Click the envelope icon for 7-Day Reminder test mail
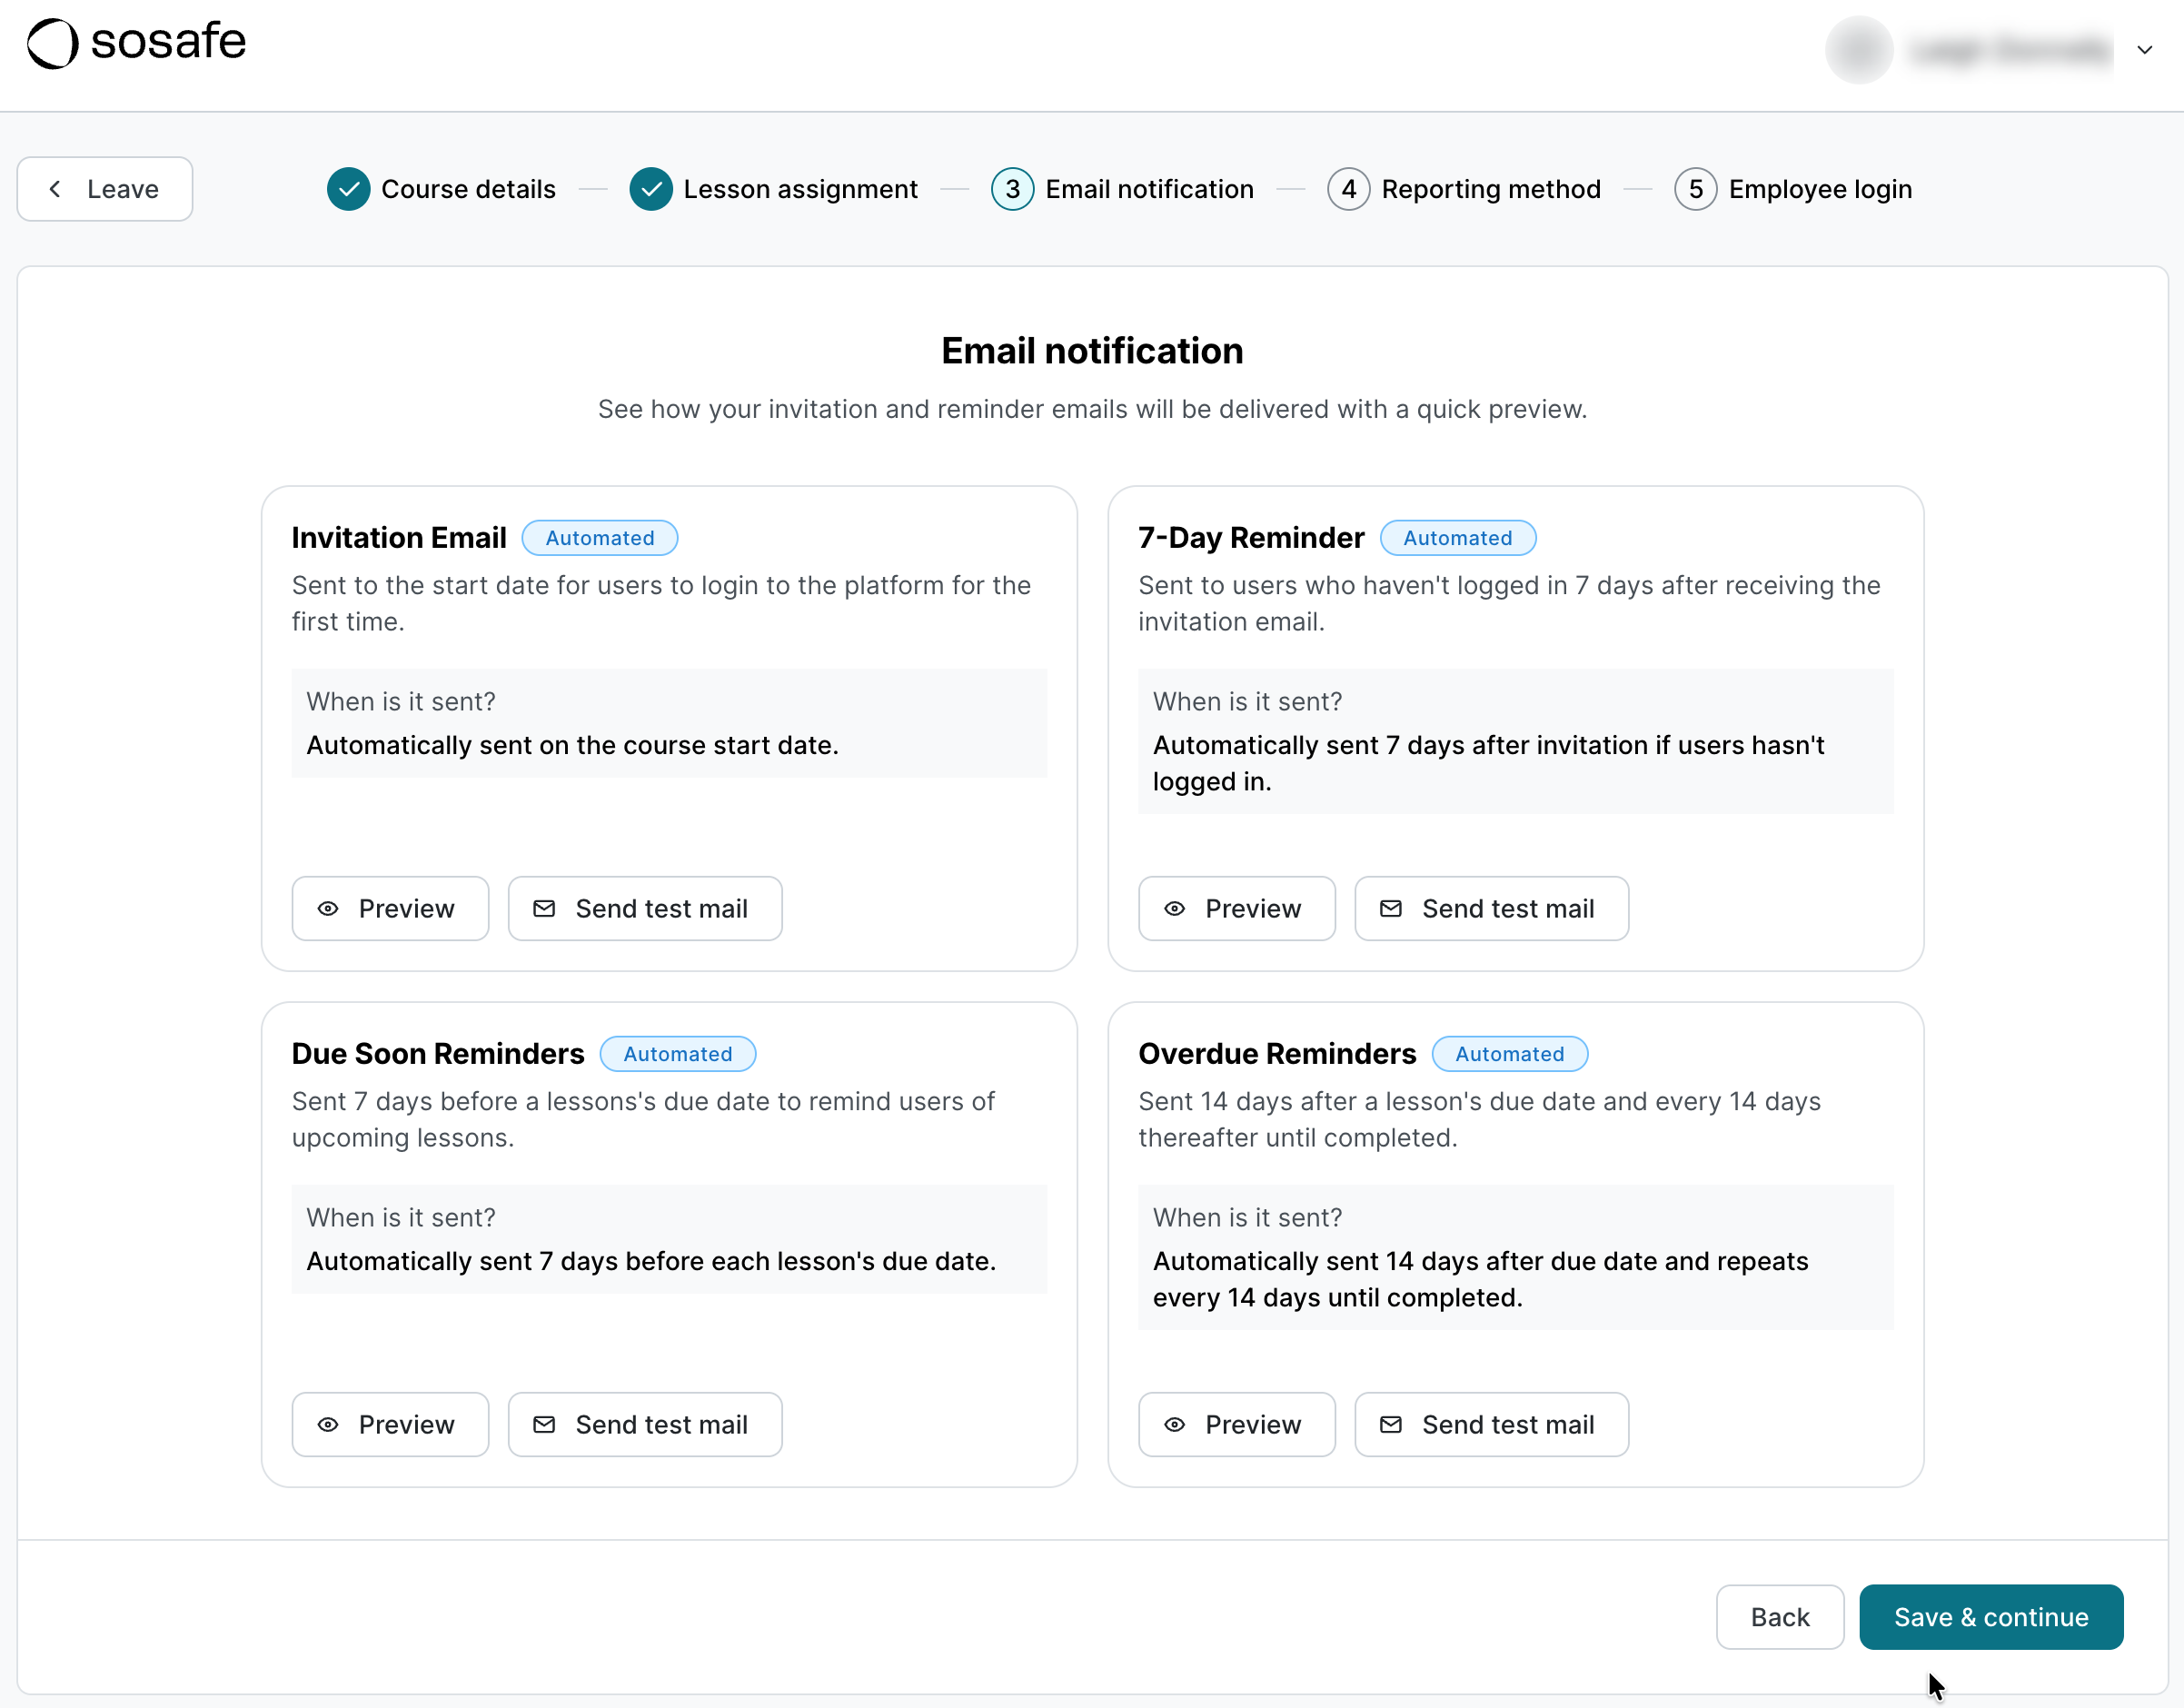Screen dimensions: 2184x1708 point(1390,908)
